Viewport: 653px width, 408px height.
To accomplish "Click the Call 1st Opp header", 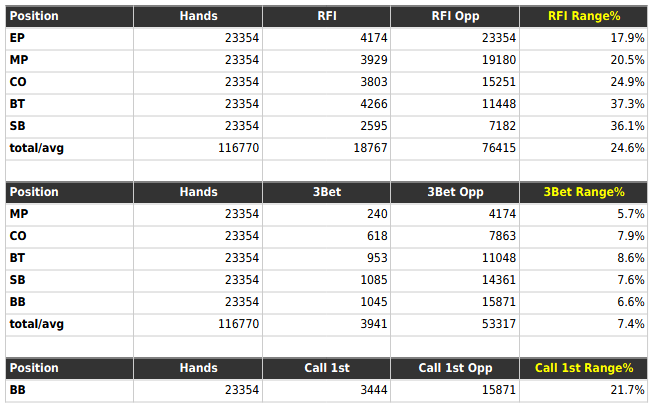I will [455, 368].
